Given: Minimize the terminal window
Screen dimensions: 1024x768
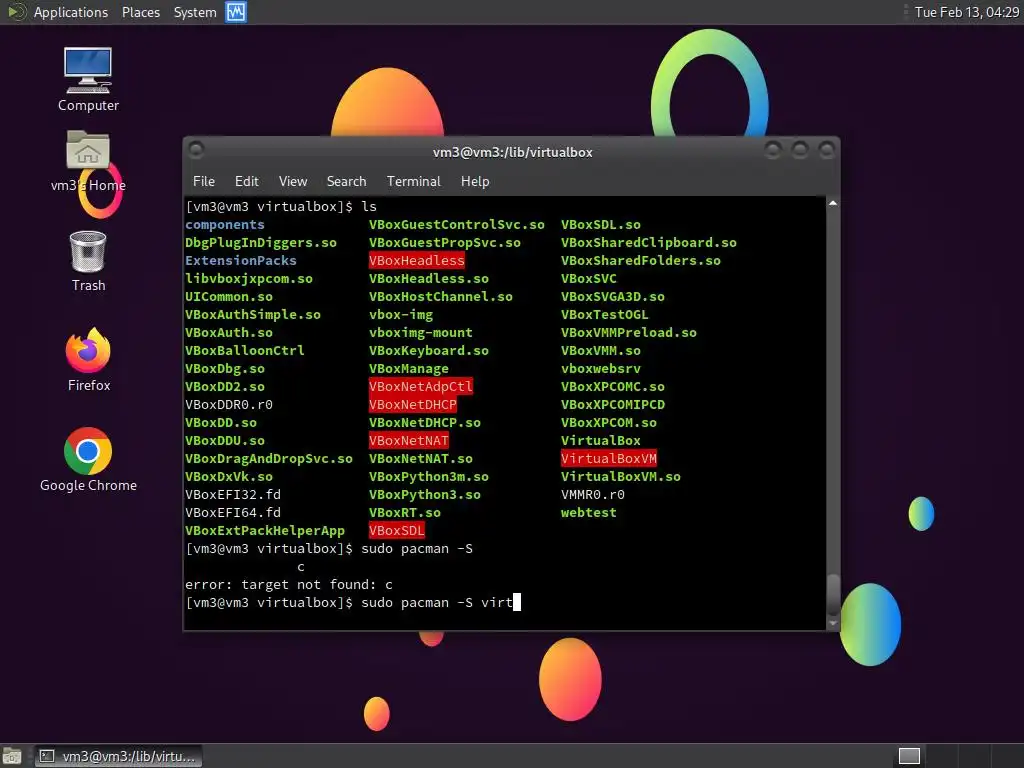Looking at the screenshot, I should (x=773, y=150).
